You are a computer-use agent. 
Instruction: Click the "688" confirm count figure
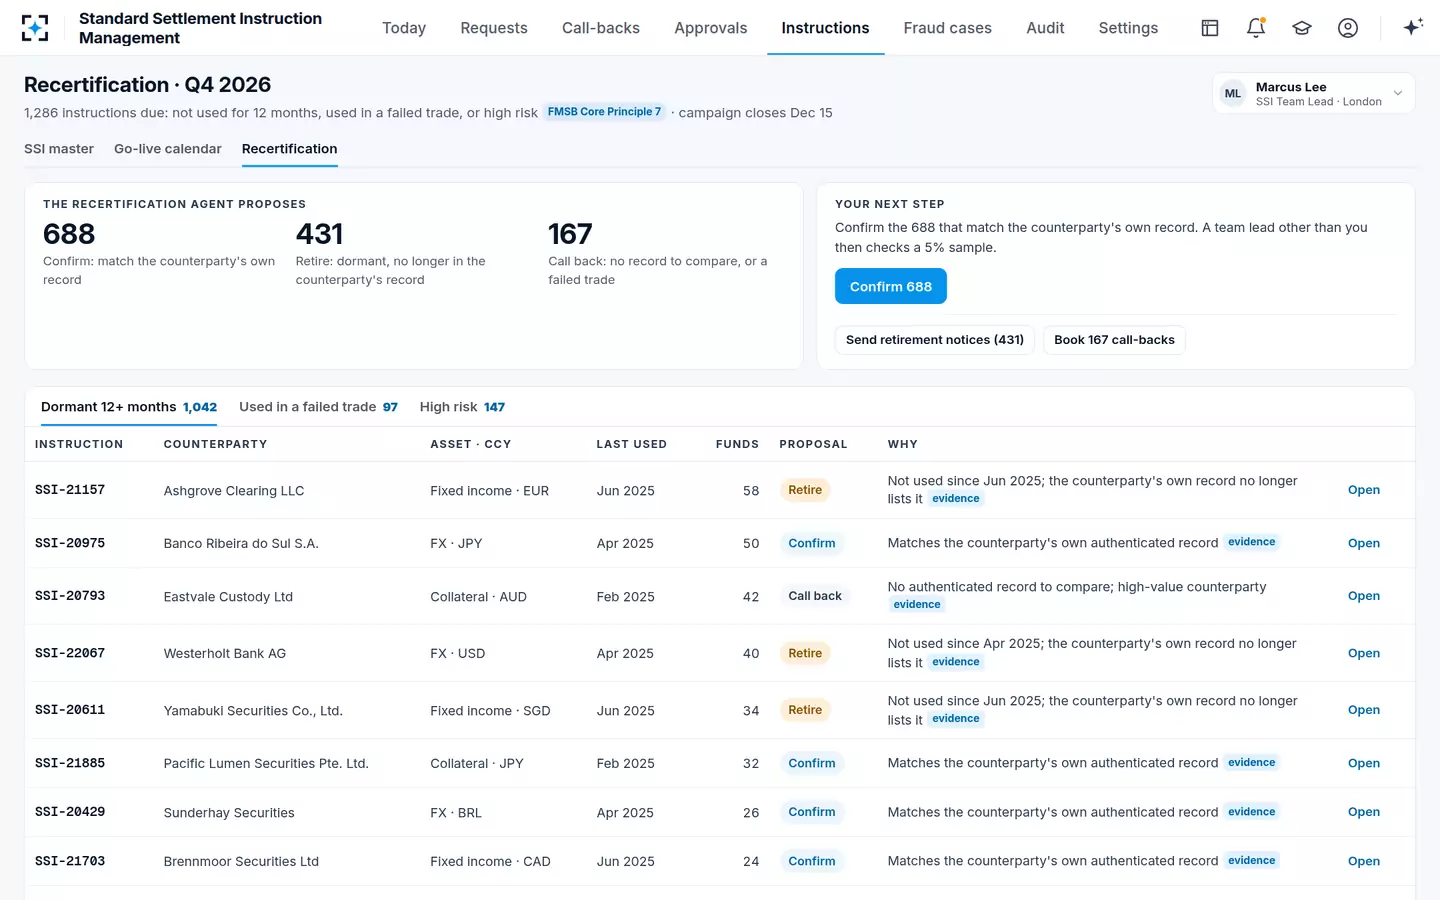pyautogui.click(x=69, y=234)
